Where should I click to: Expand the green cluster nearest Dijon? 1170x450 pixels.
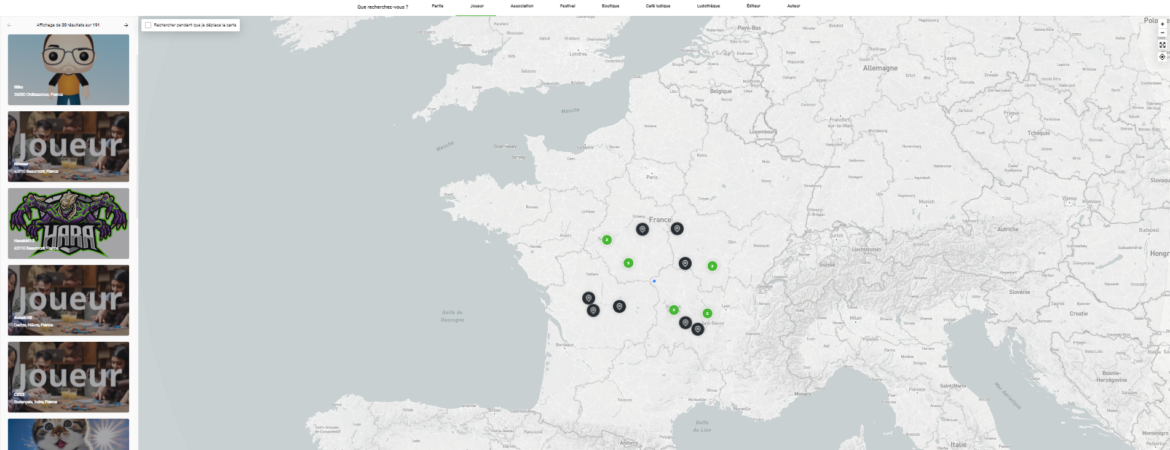coord(712,266)
